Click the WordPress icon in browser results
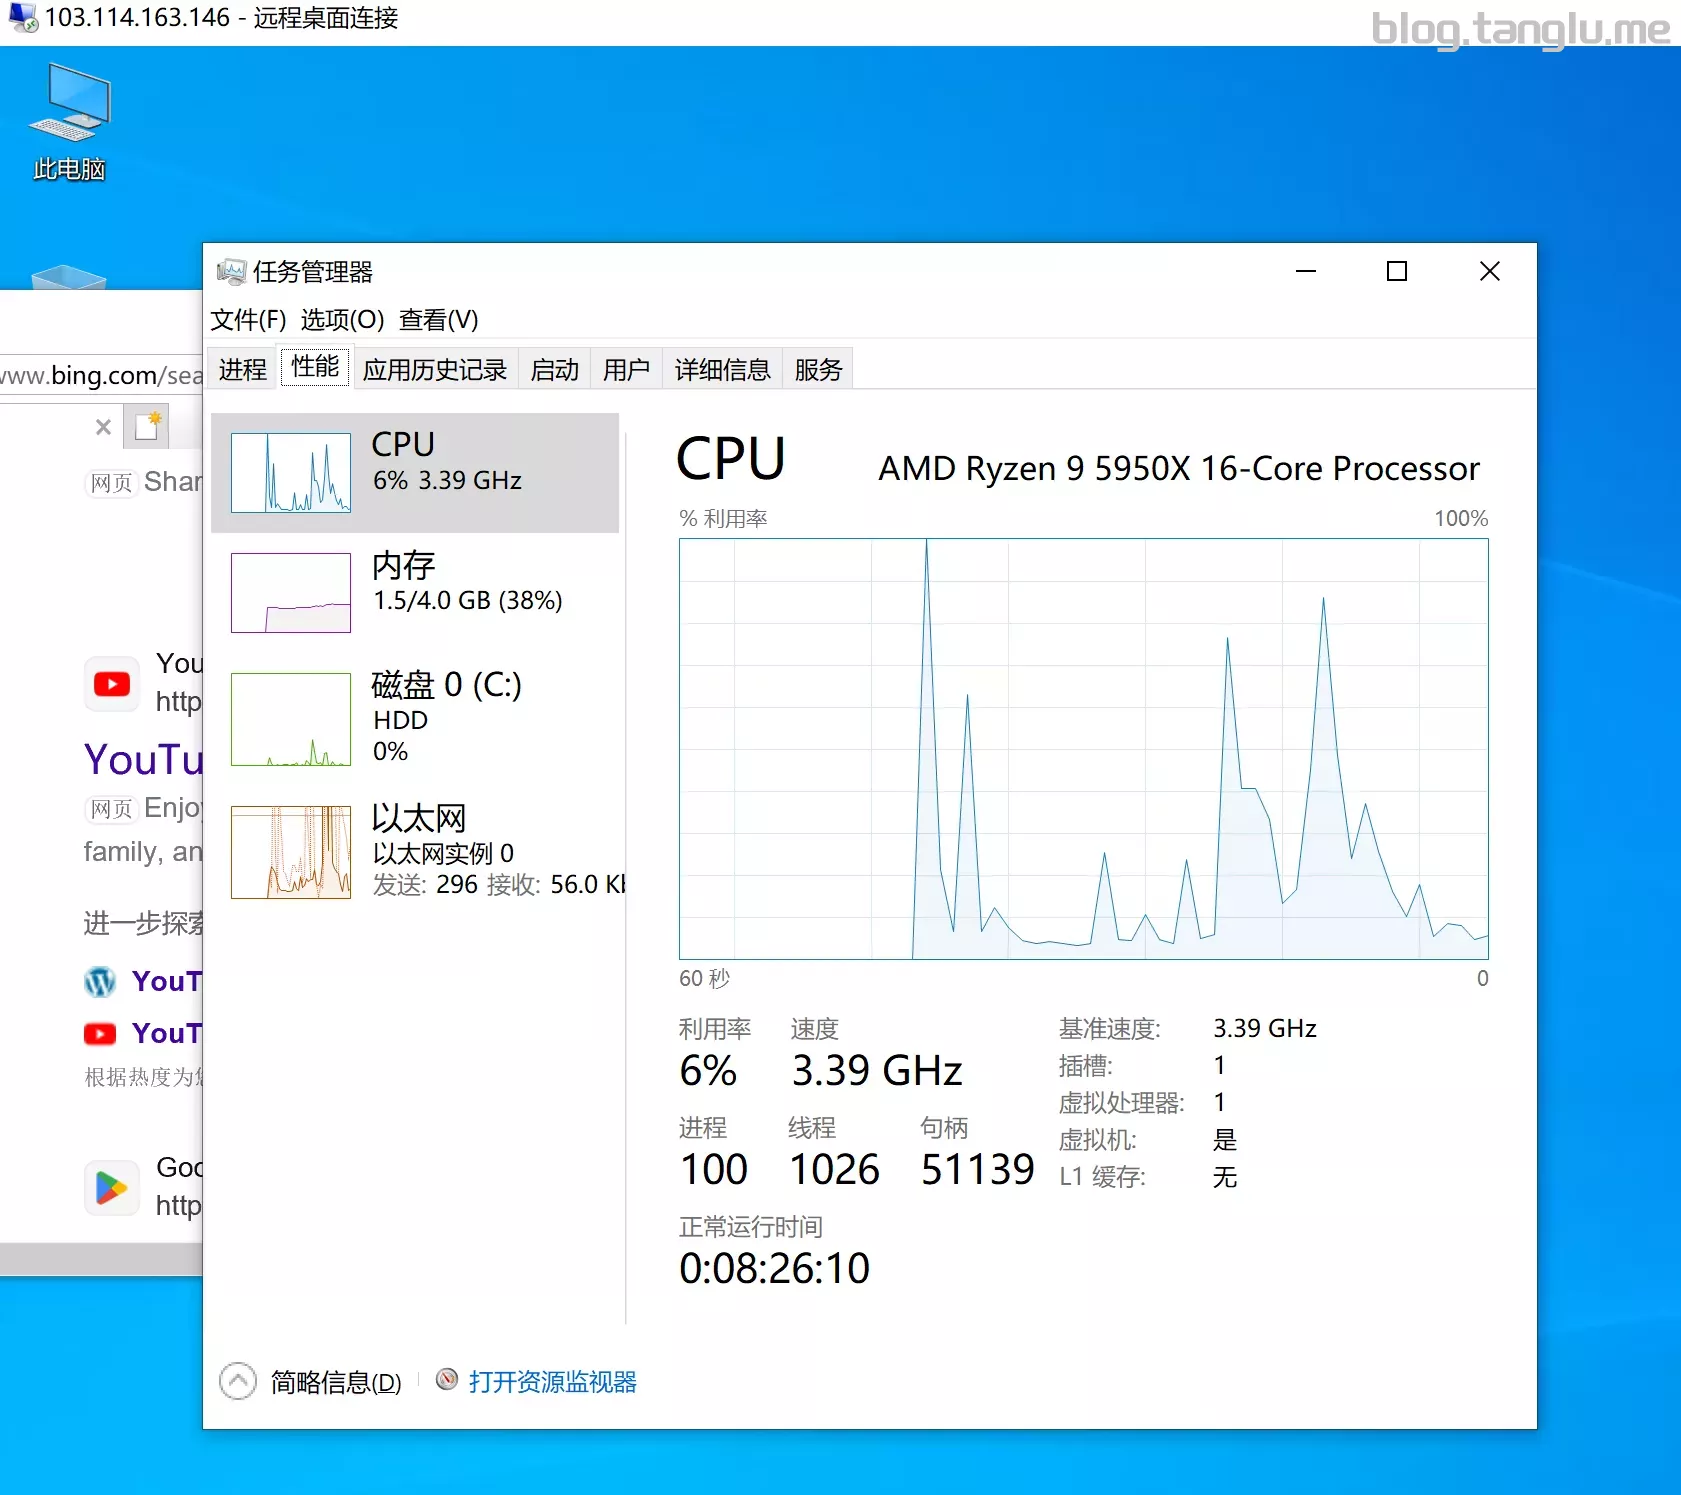This screenshot has height=1495, width=1681. pyautogui.click(x=100, y=982)
